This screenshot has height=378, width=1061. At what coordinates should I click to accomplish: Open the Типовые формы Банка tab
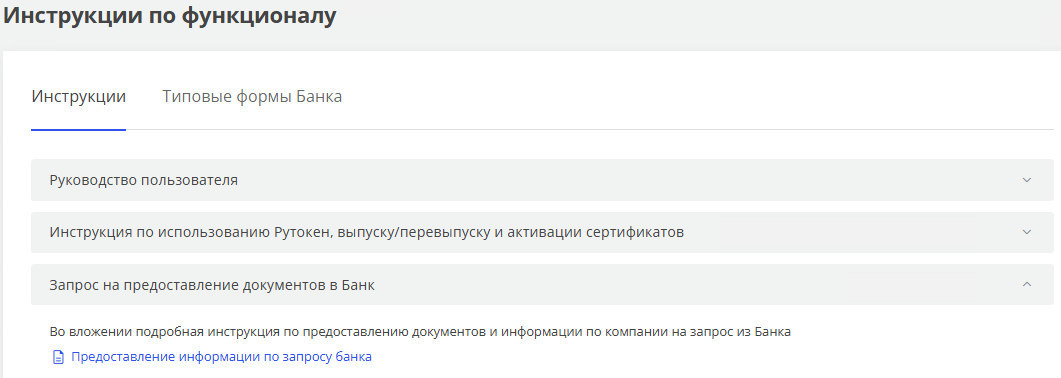pyautogui.click(x=252, y=97)
